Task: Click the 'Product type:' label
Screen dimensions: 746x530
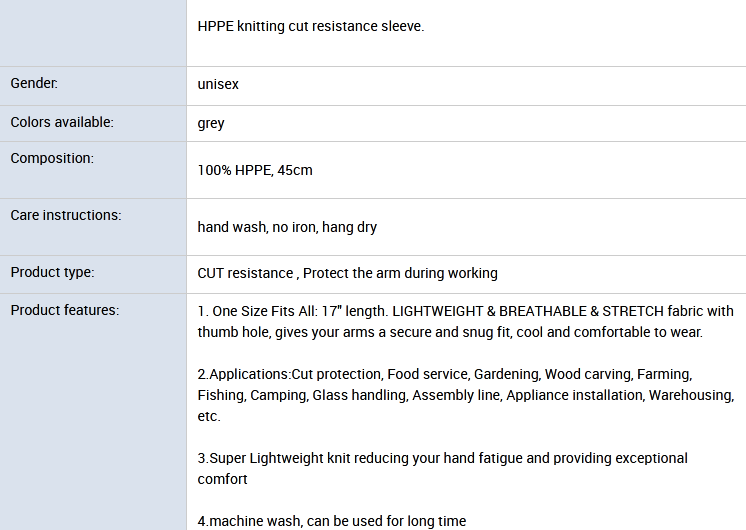Action: (52, 272)
